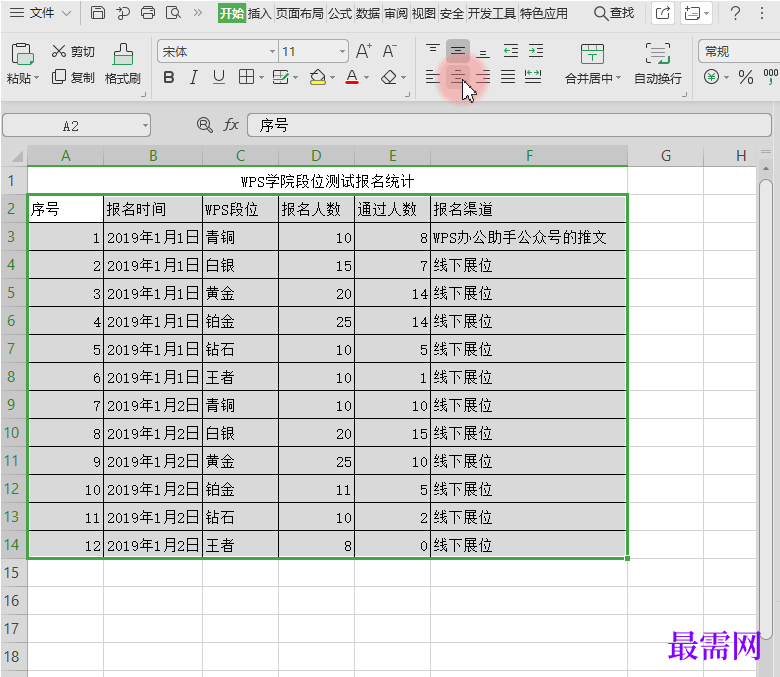Toggle italic text style
The image size is (780, 677).
tap(193, 77)
